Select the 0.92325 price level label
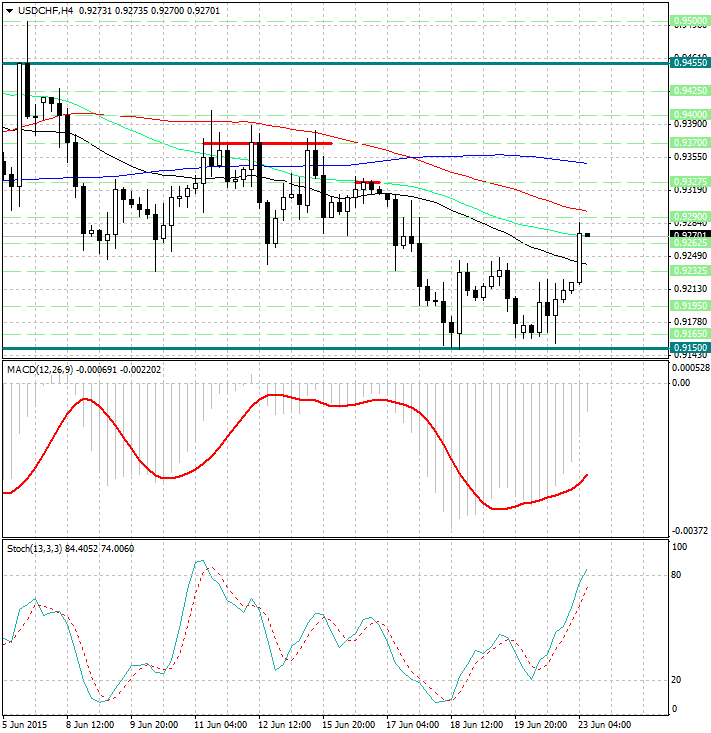711x733 pixels. coord(690,270)
